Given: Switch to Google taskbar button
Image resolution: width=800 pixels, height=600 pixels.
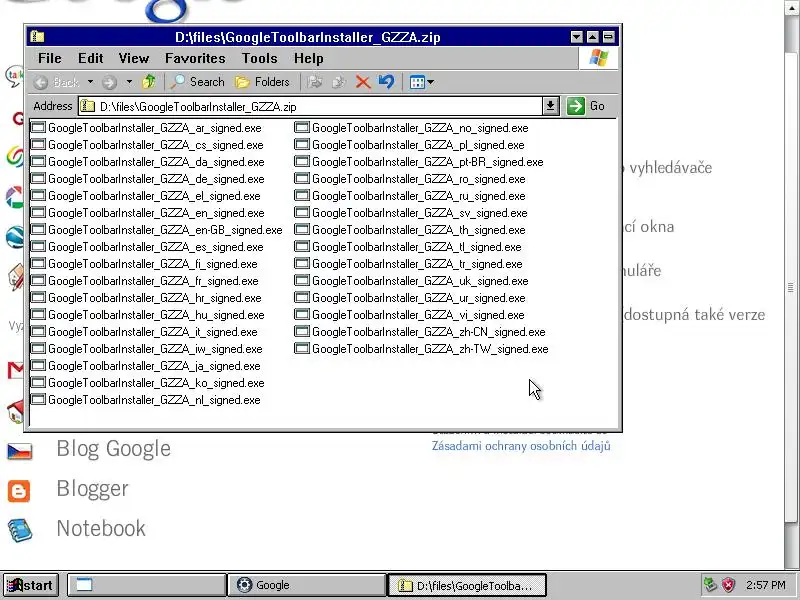Looking at the screenshot, I should point(306,585).
